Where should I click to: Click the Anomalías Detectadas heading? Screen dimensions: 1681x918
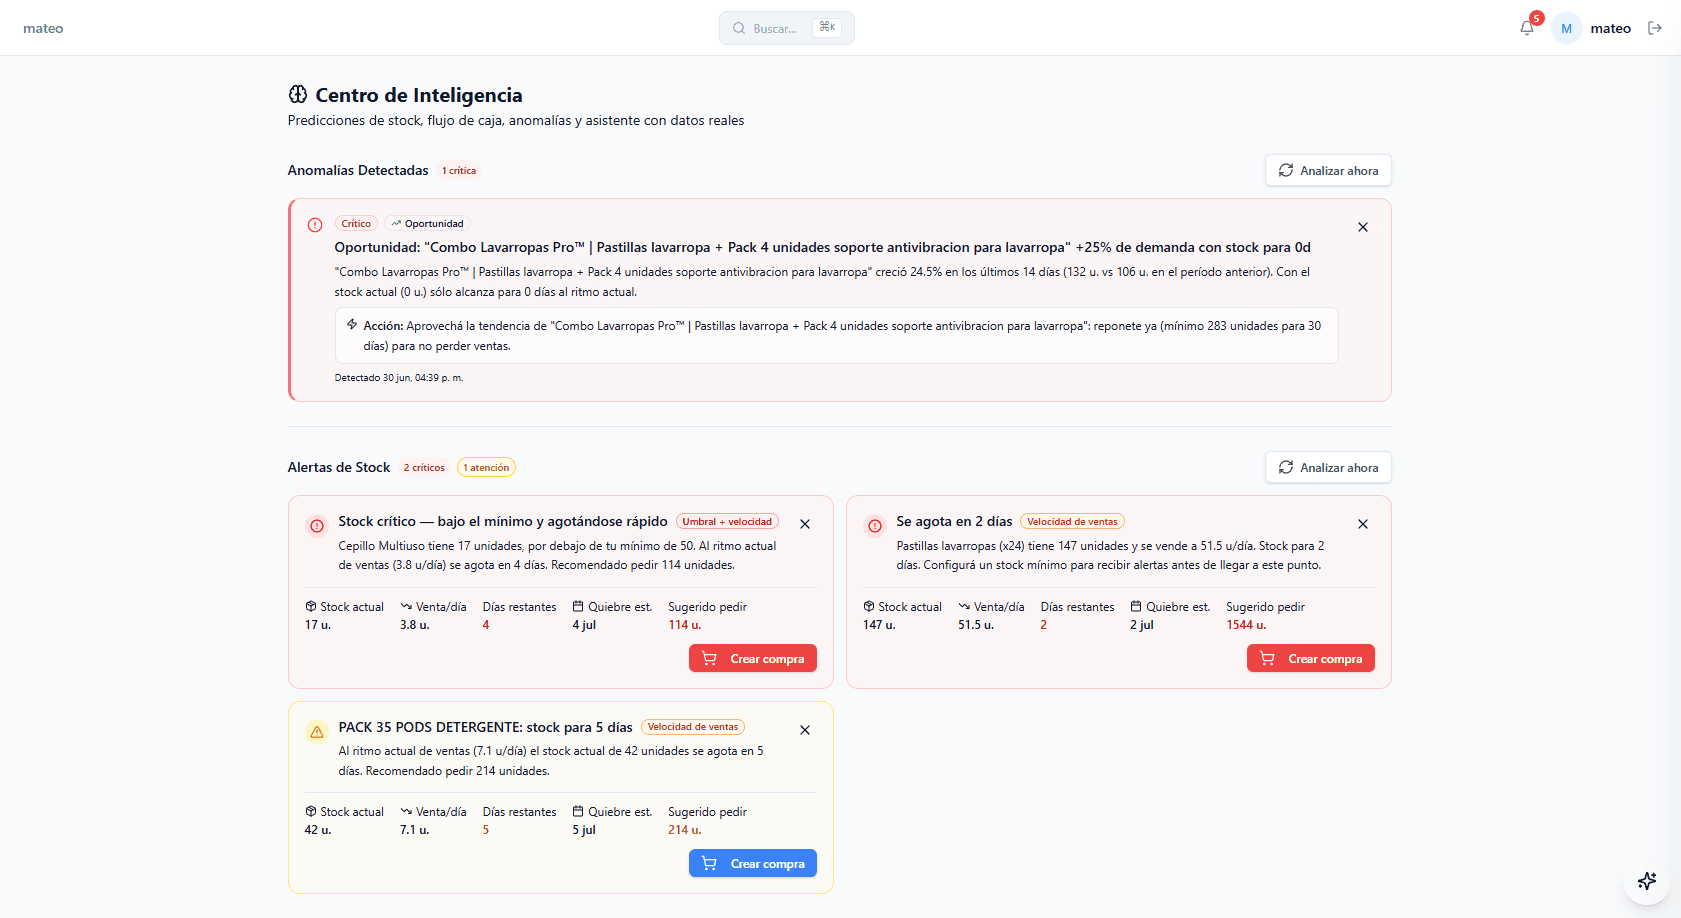358,171
